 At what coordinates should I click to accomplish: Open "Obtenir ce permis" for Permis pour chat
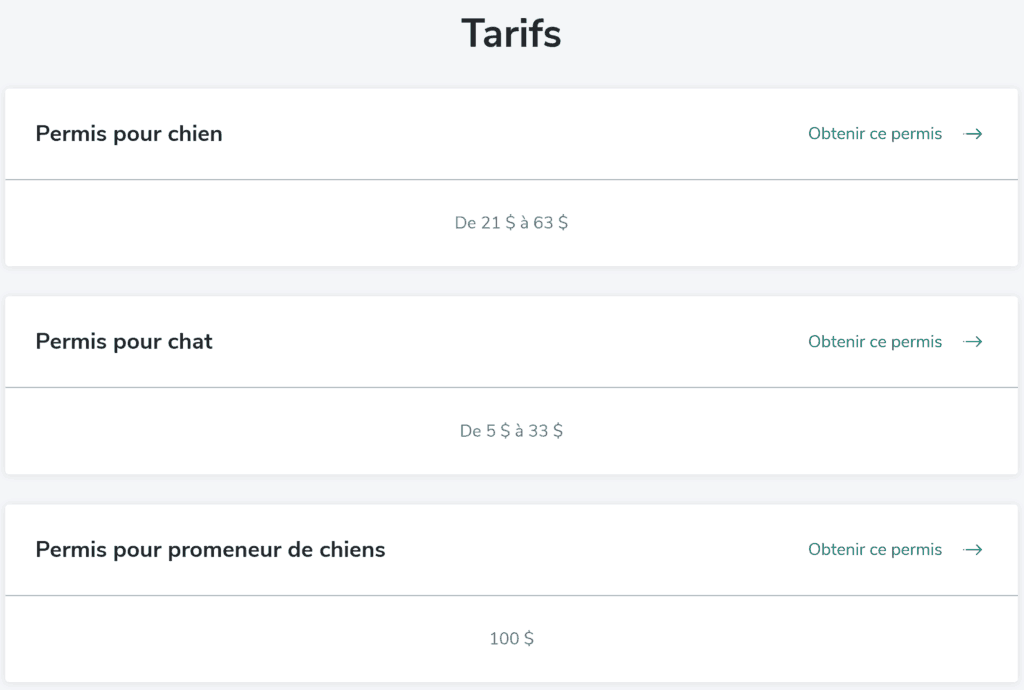875,341
